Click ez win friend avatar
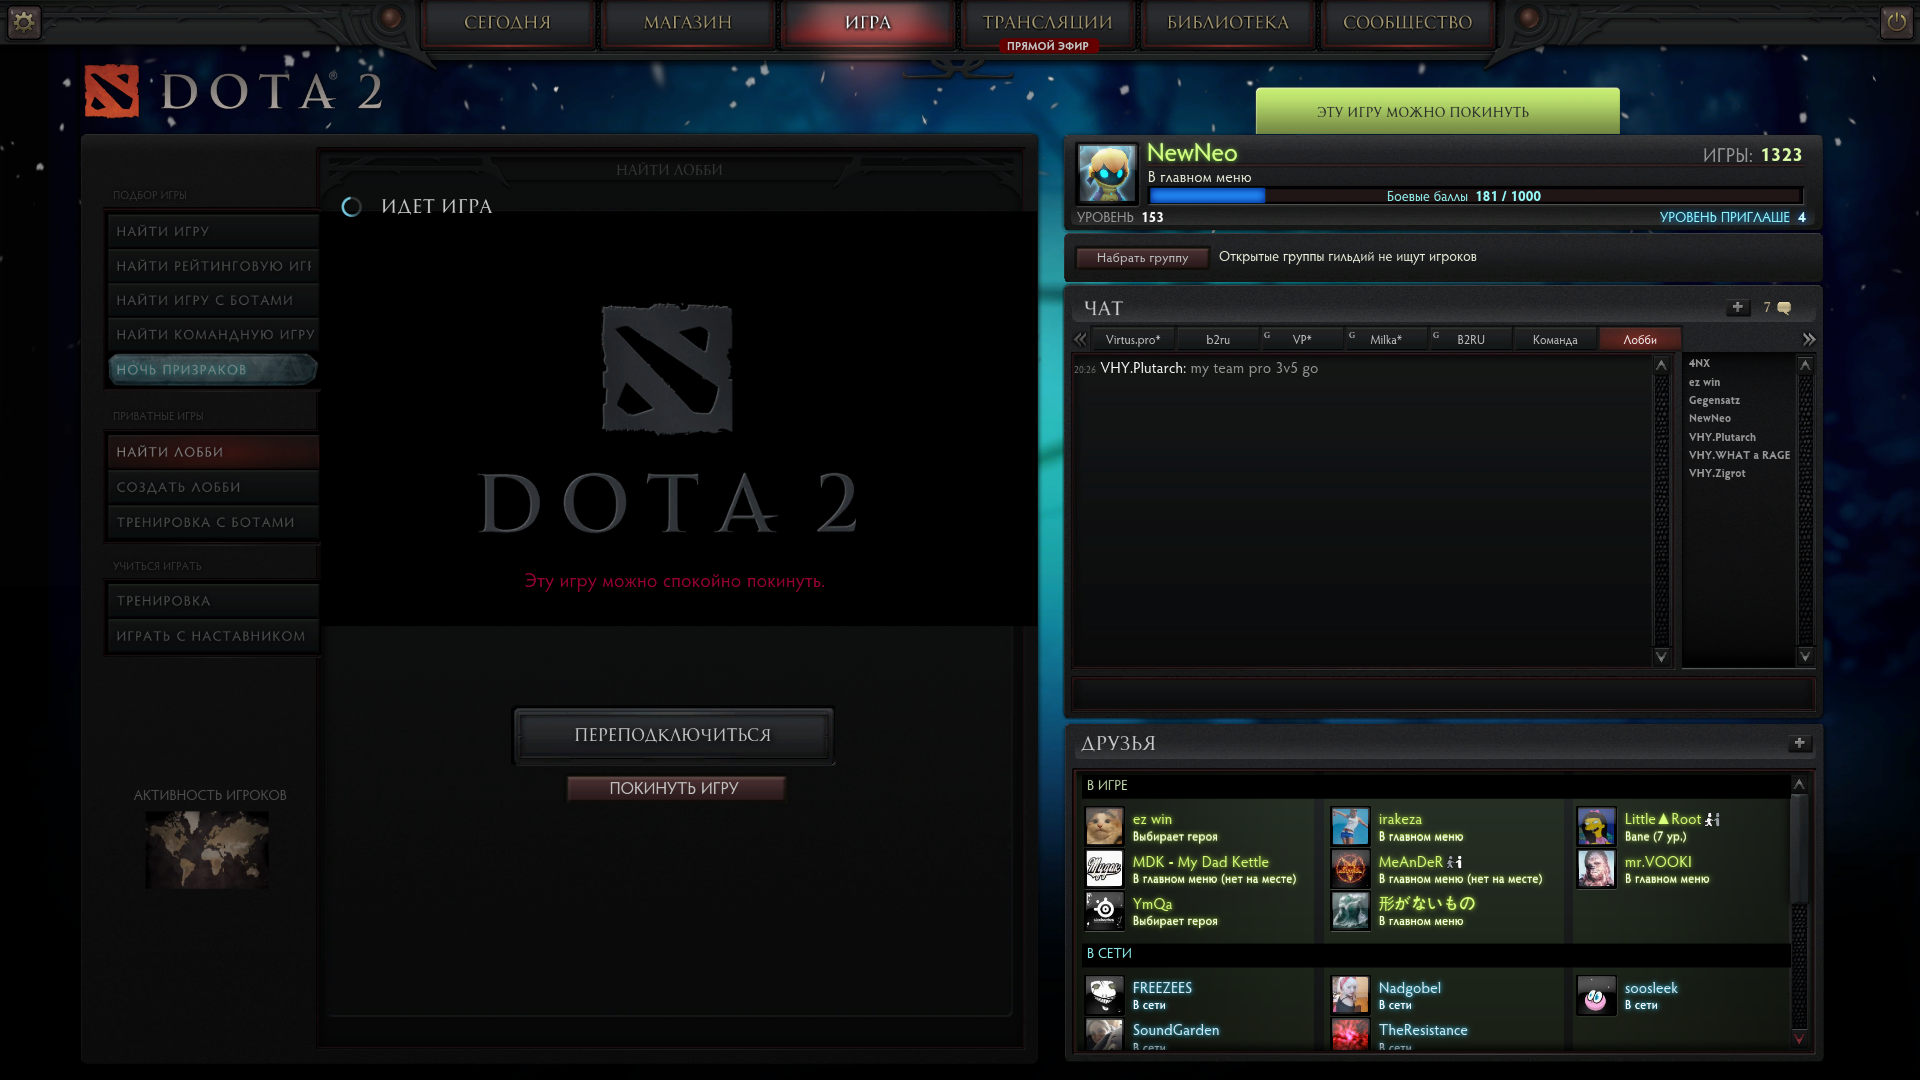Image resolution: width=1920 pixels, height=1080 pixels. pos(1105,827)
